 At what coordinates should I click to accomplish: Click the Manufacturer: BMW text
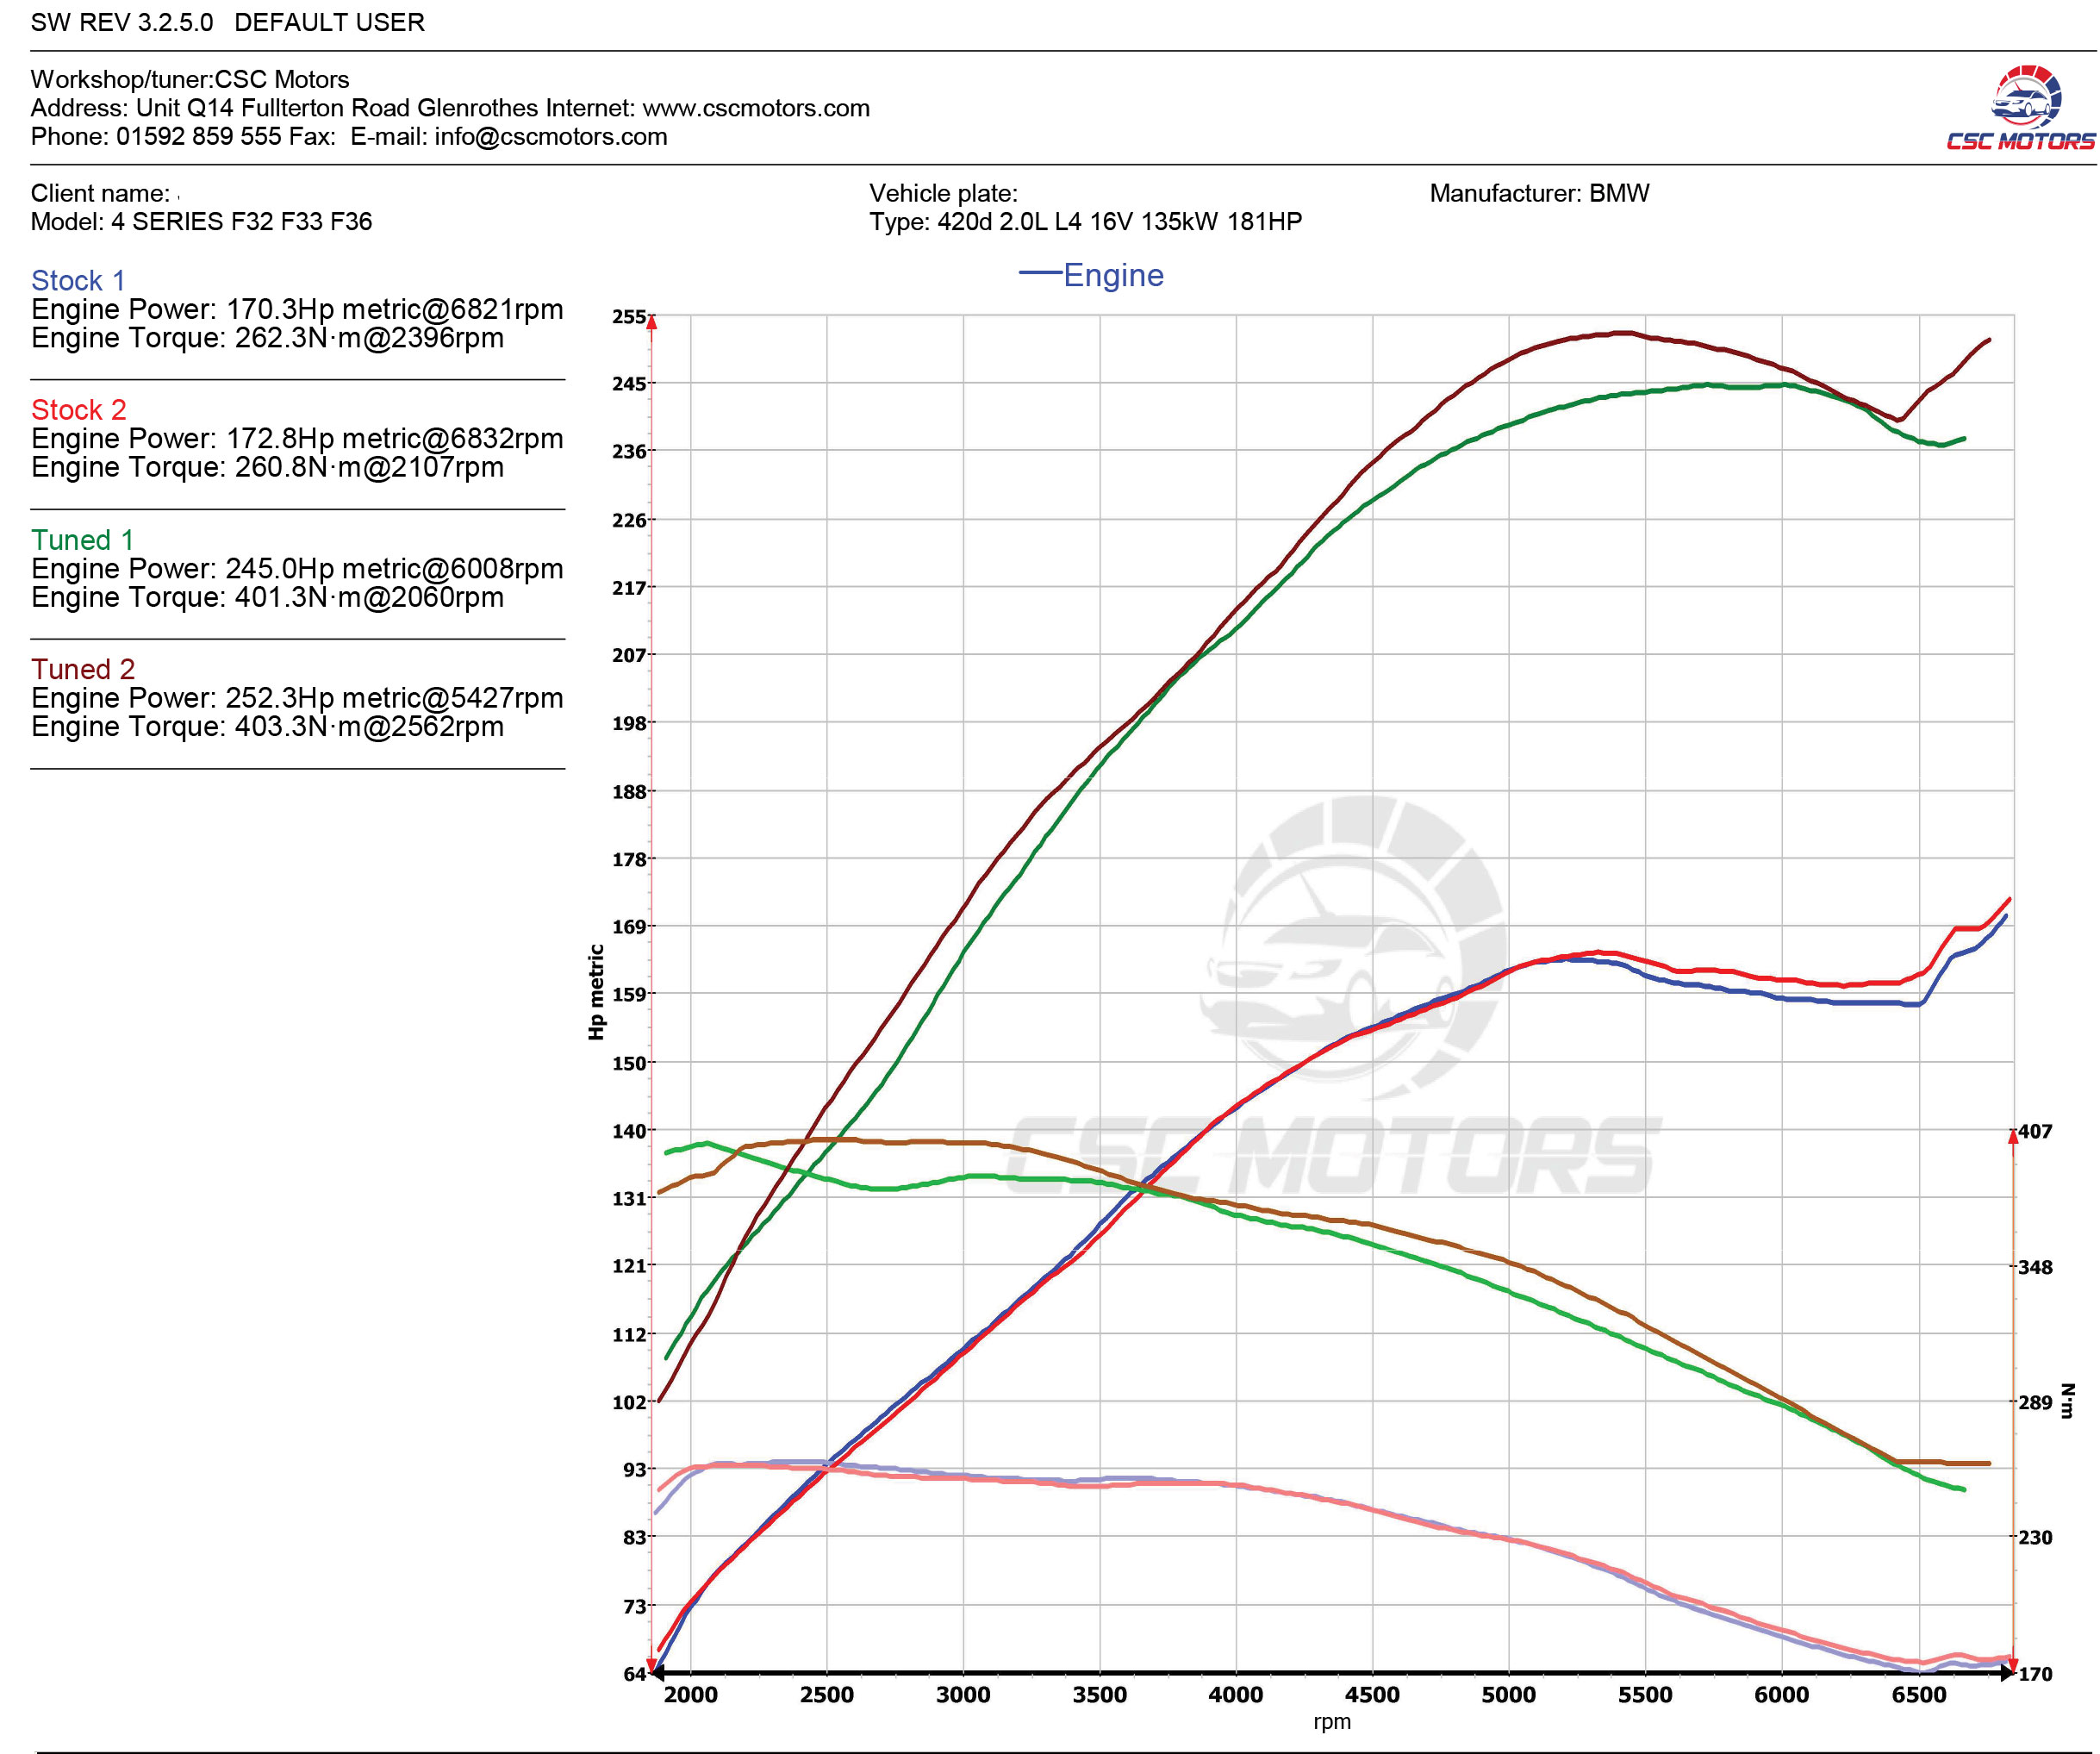pos(1539,193)
